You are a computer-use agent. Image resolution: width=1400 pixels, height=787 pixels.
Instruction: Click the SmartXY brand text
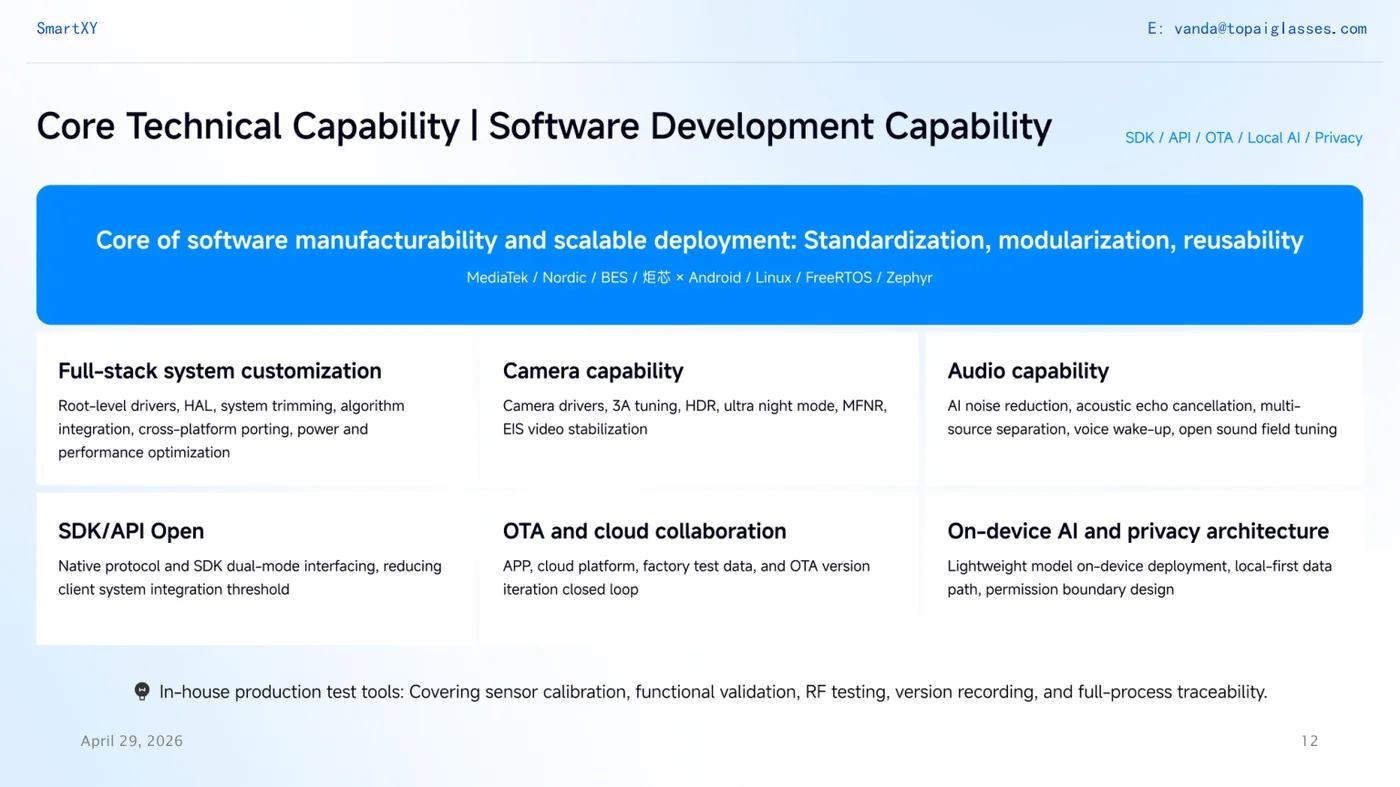point(67,28)
